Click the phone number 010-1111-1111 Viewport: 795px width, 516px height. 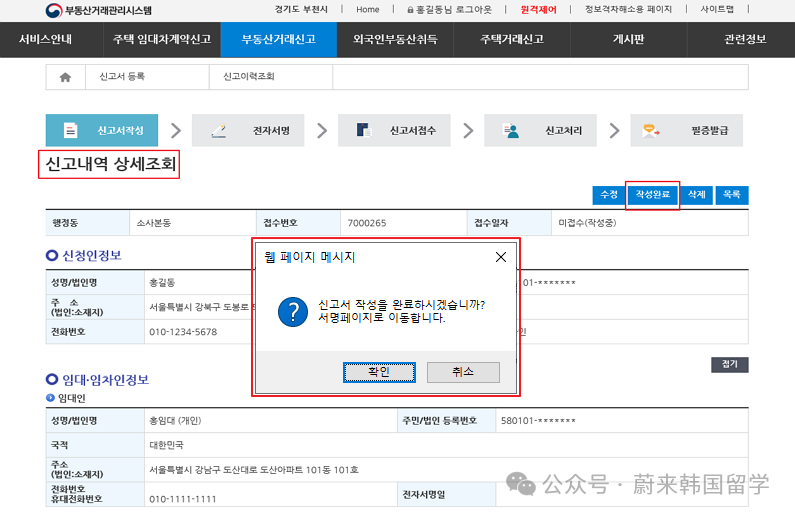[183, 499]
